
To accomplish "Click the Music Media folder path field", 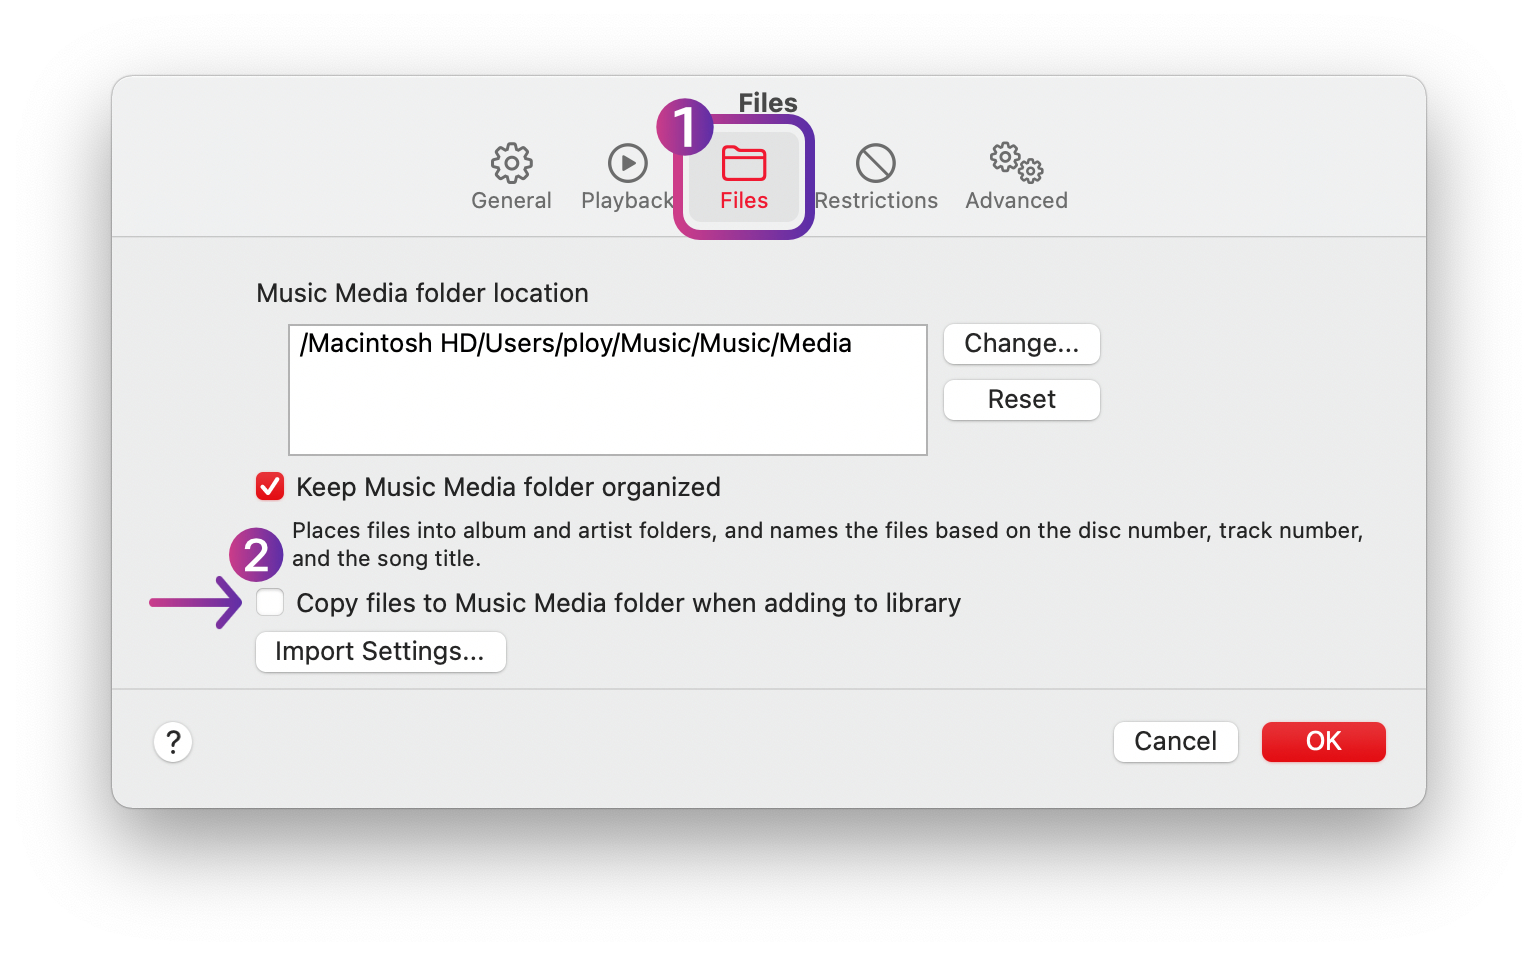I will (607, 390).
